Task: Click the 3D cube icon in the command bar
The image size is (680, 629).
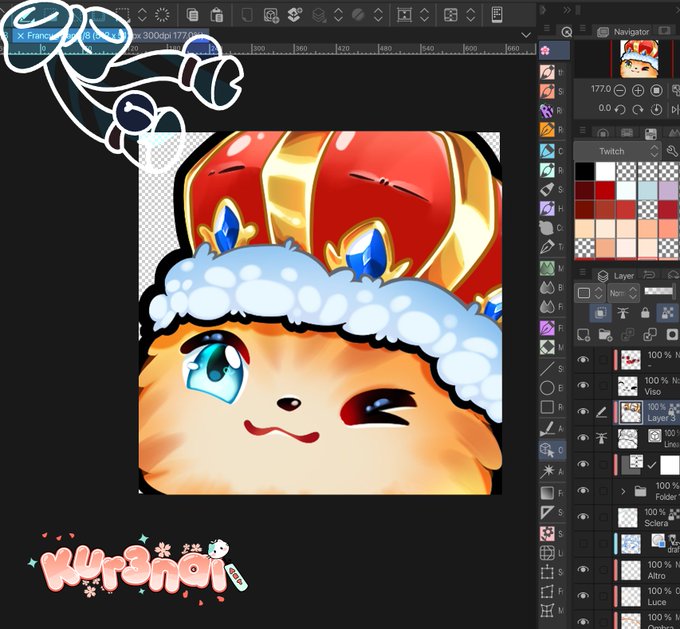Action: [271, 15]
